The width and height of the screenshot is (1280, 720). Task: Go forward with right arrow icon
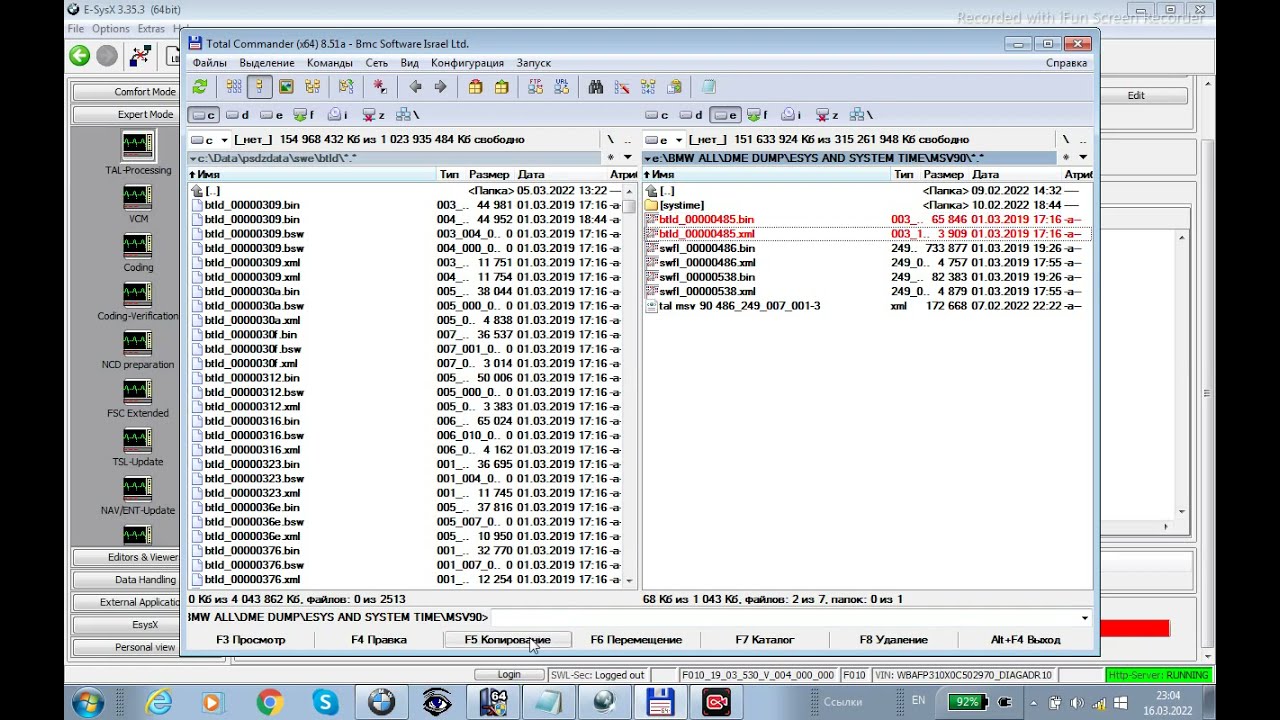440,87
